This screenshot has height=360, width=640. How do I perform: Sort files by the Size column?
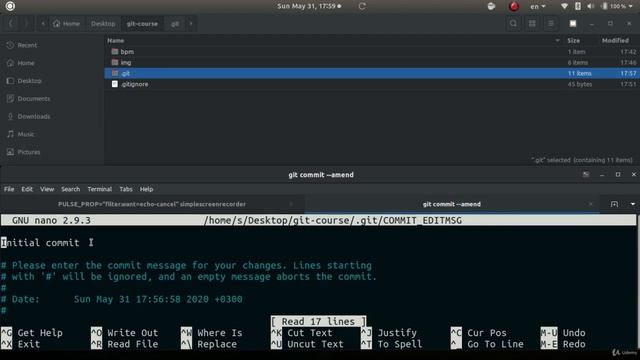[x=573, y=40]
